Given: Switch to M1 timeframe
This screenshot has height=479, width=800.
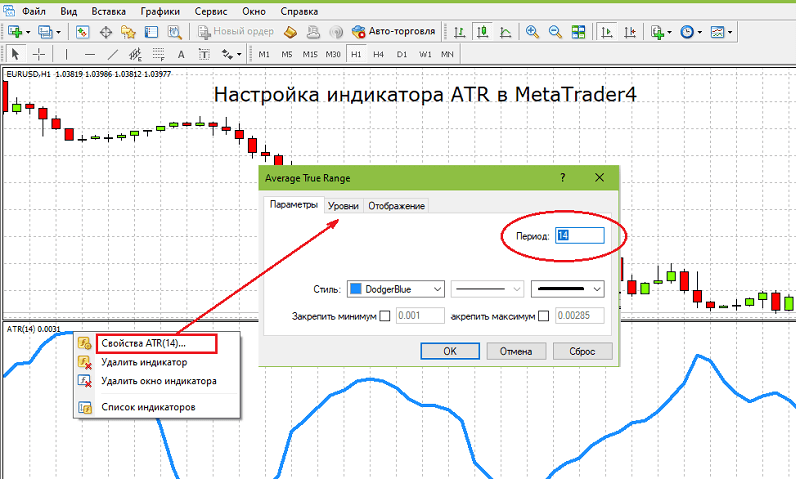Looking at the screenshot, I should tap(264, 54).
